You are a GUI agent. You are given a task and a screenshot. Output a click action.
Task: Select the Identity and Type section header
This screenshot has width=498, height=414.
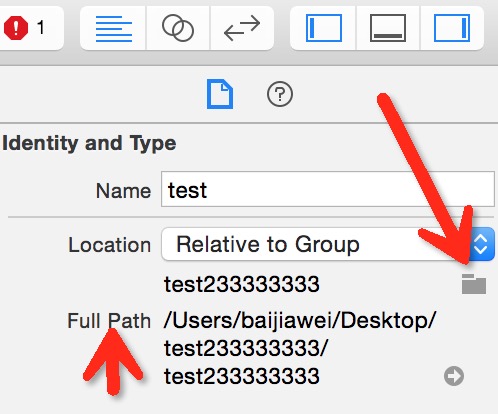89,144
